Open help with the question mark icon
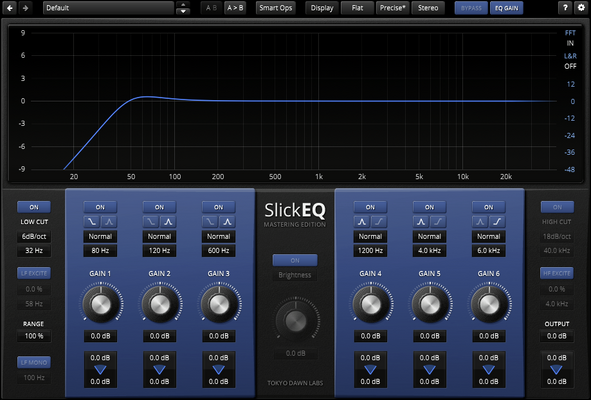 [x=565, y=8]
